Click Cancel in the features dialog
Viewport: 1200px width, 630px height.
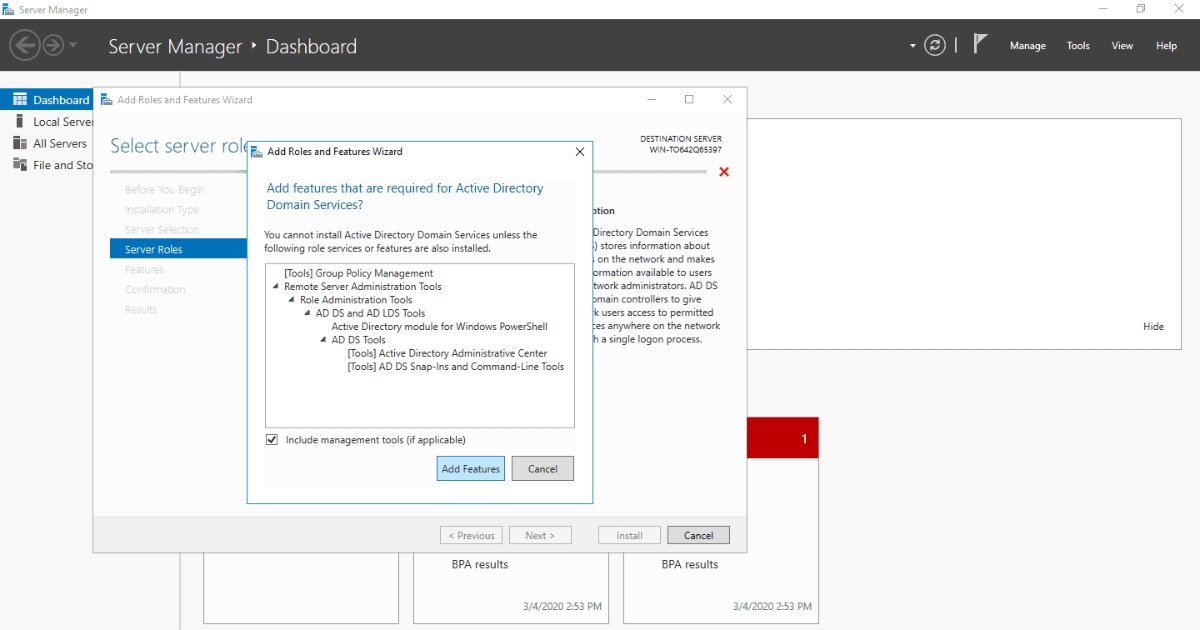(x=543, y=469)
